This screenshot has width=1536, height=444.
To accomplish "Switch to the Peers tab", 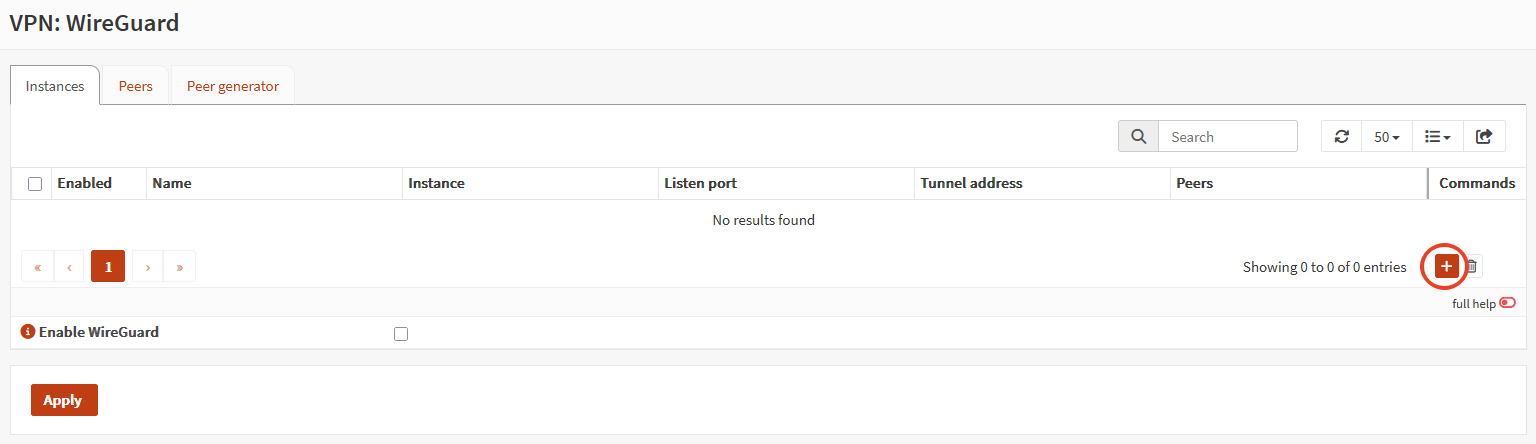I will pos(136,86).
